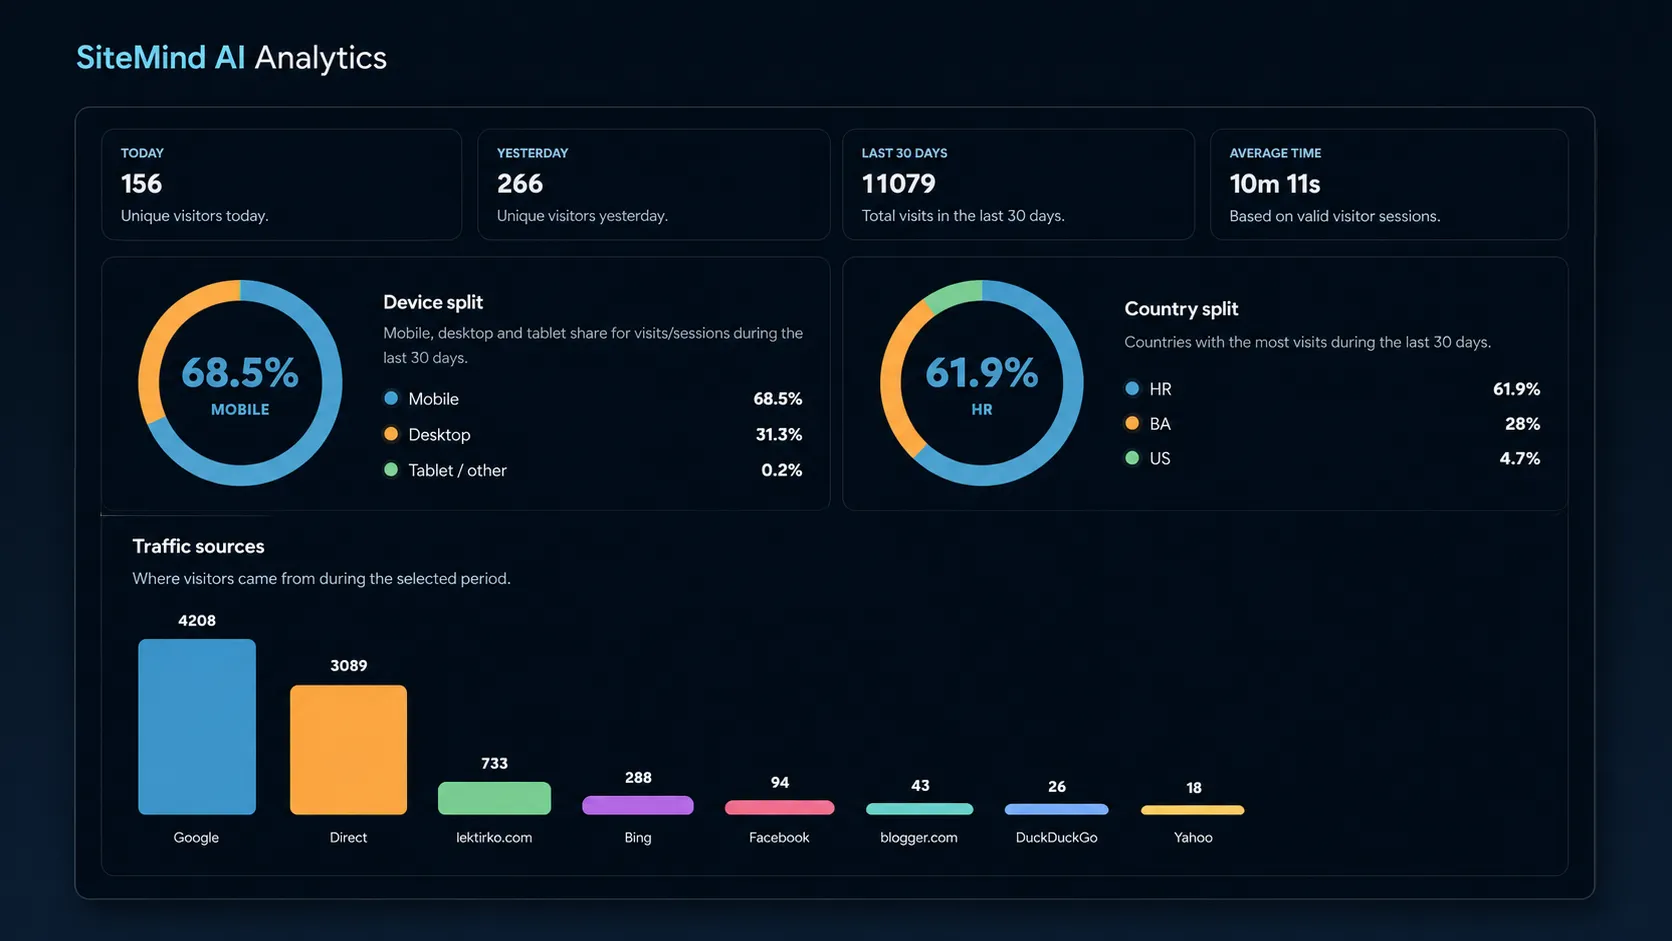Click the orange Direct traffic bar
The width and height of the screenshot is (1672, 941).
click(348, 750)
